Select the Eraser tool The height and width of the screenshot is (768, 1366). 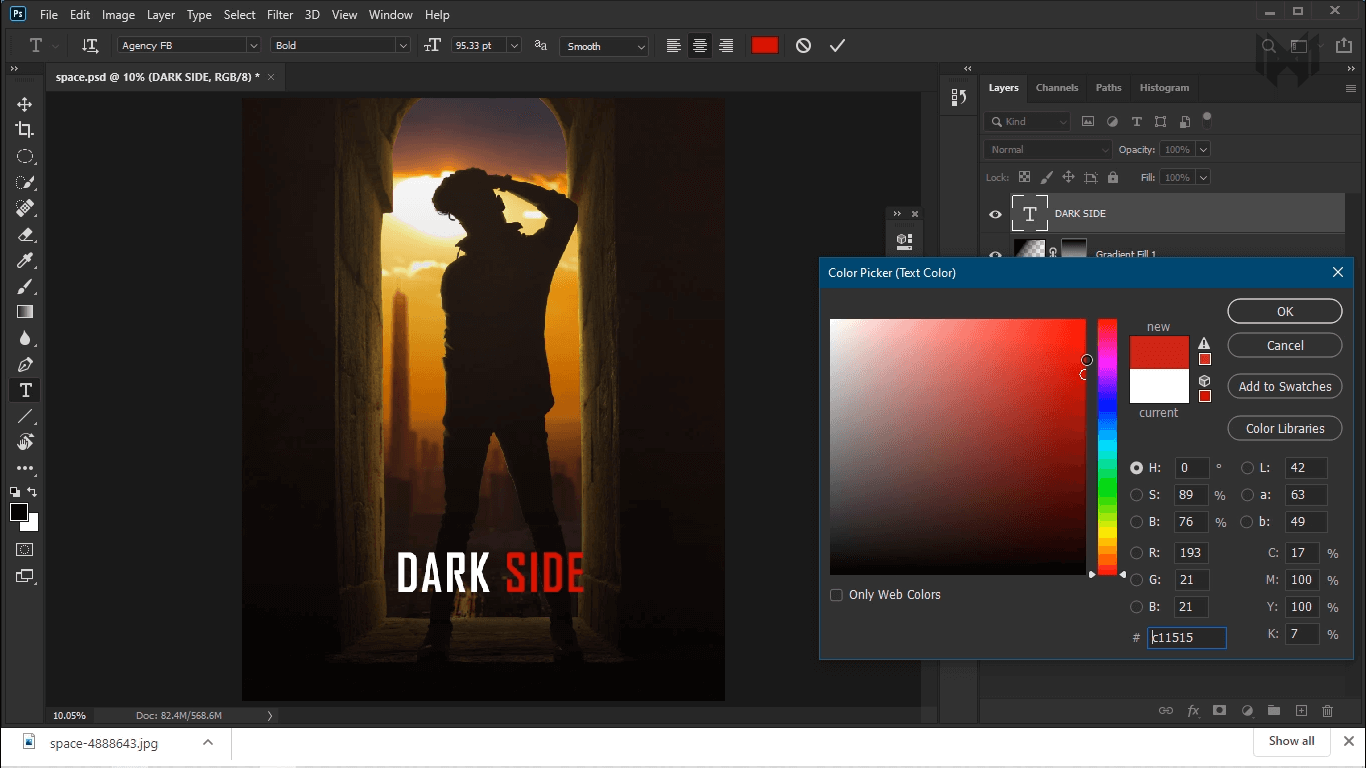point(25,234)
